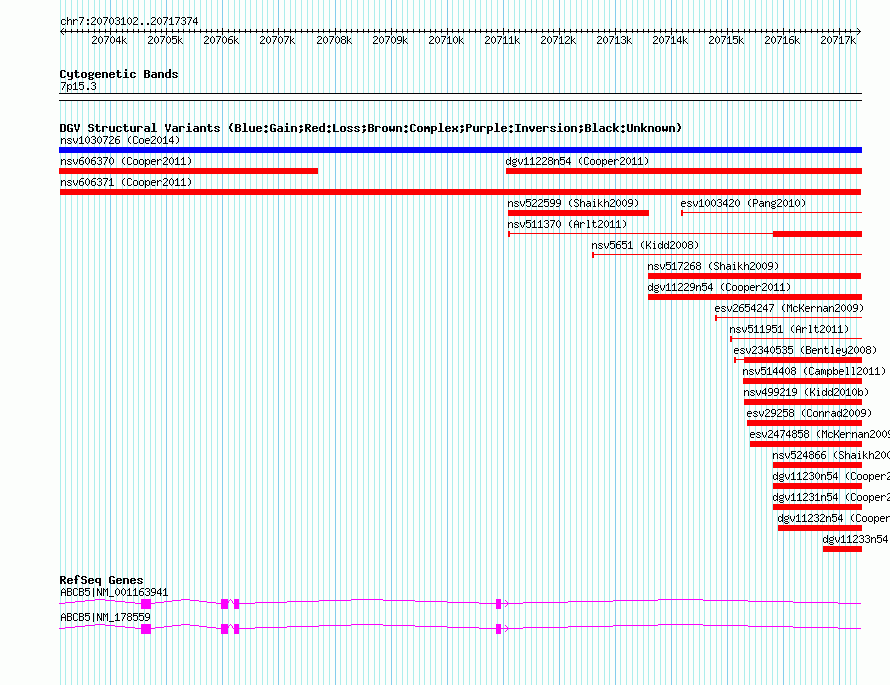Select the thick red segment of nsv511370

[817, 234]
